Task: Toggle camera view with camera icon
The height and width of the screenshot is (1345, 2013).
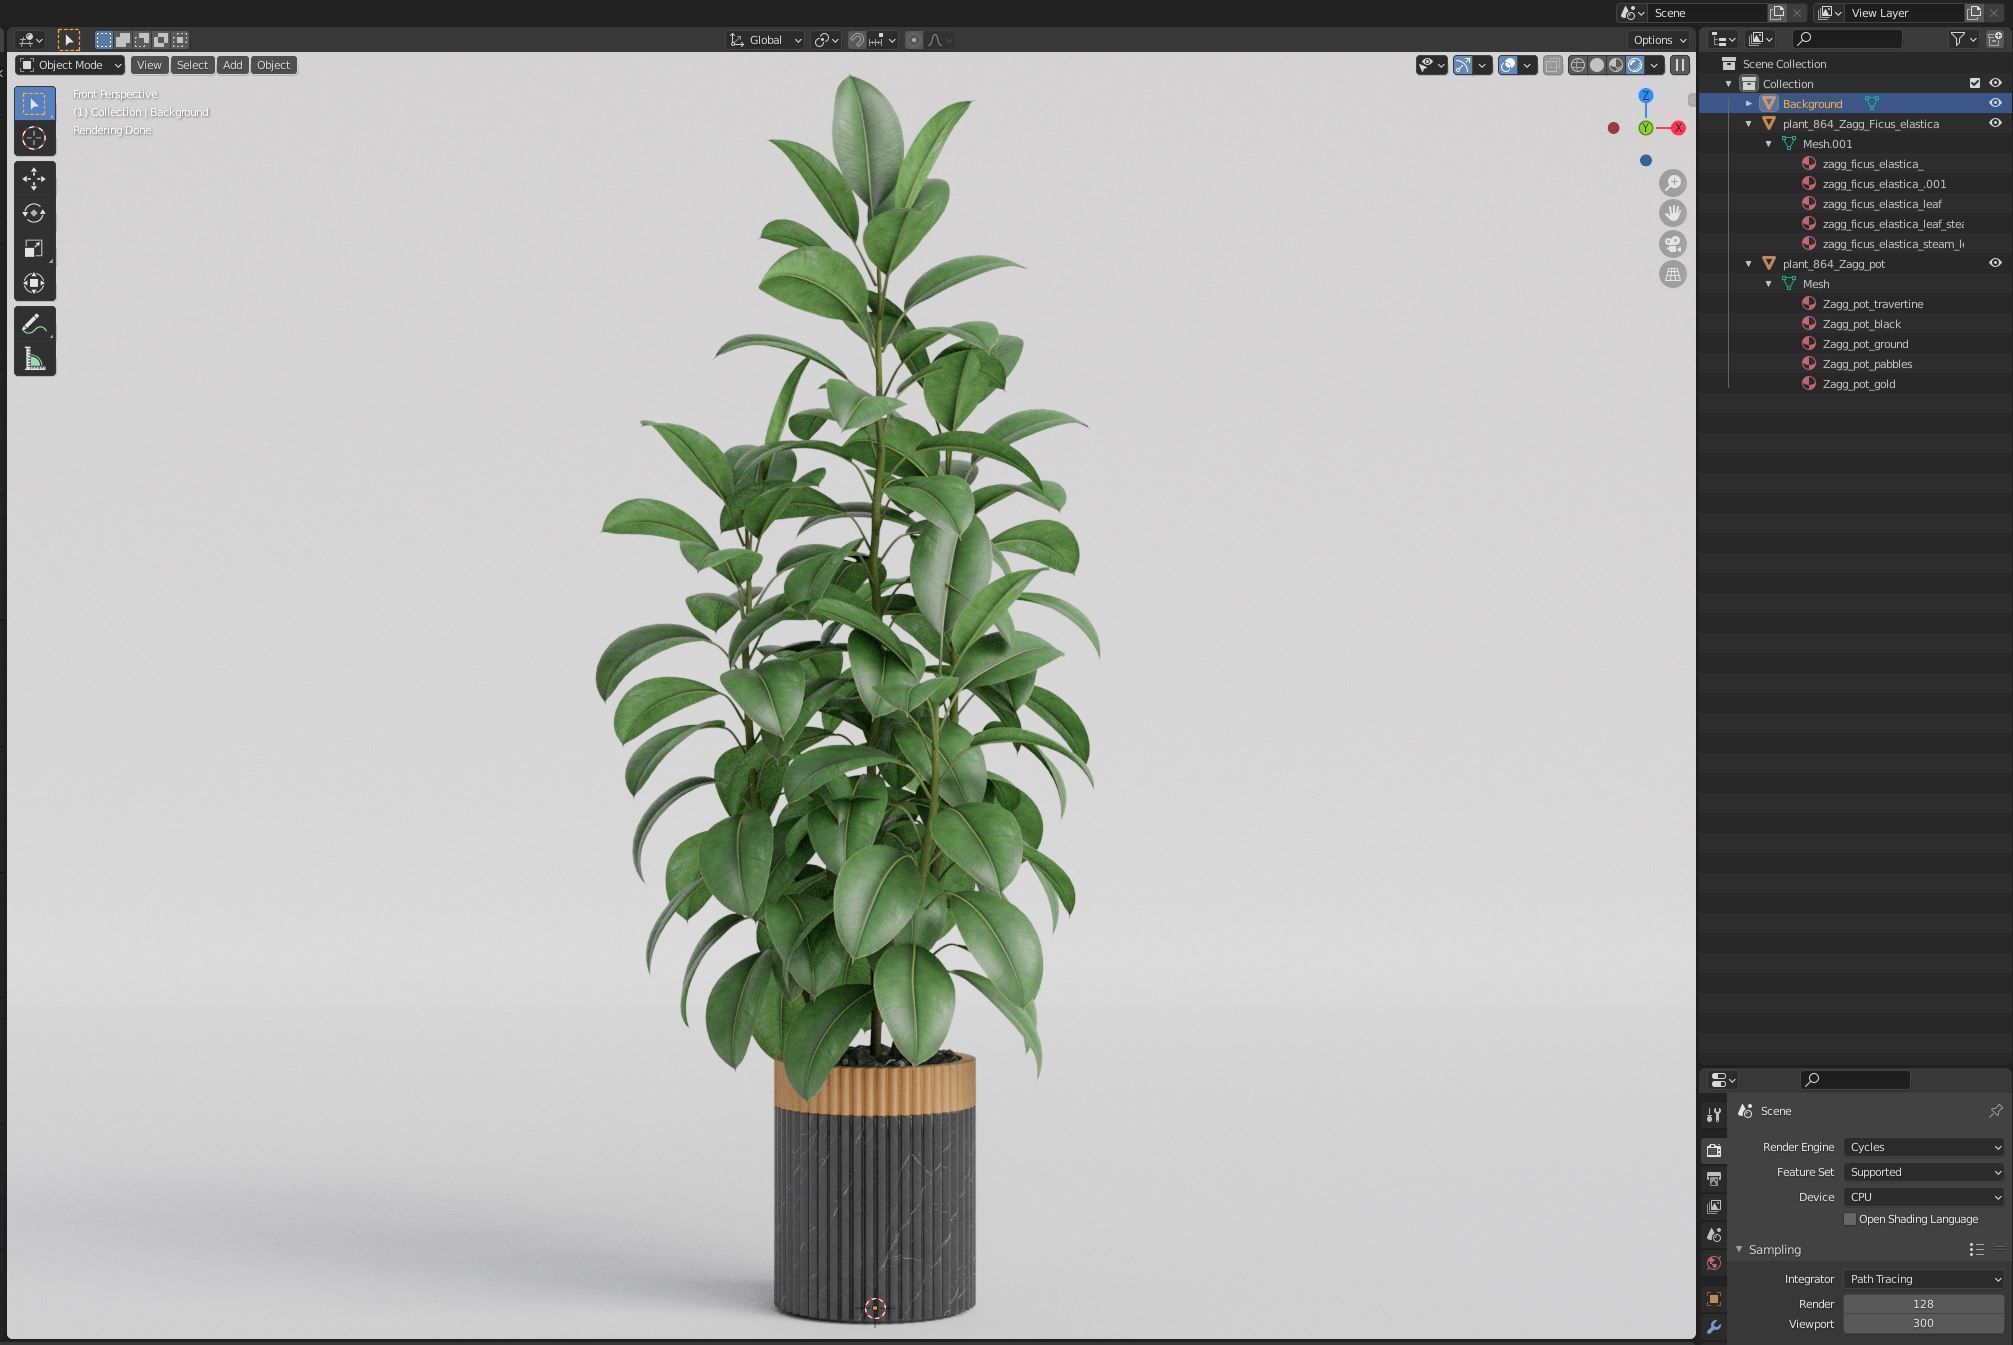Action: 1672,244
